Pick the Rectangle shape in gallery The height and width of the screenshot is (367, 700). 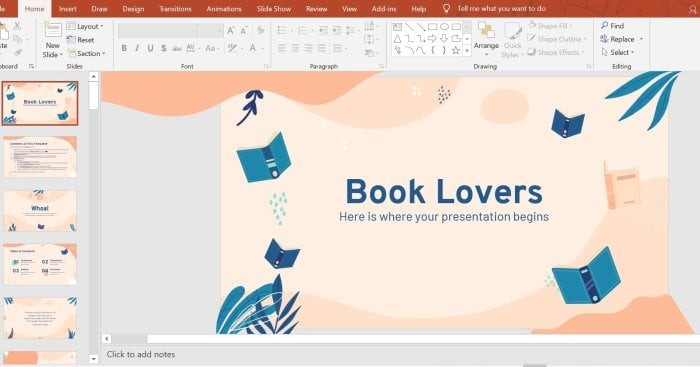tap(432, 27)
